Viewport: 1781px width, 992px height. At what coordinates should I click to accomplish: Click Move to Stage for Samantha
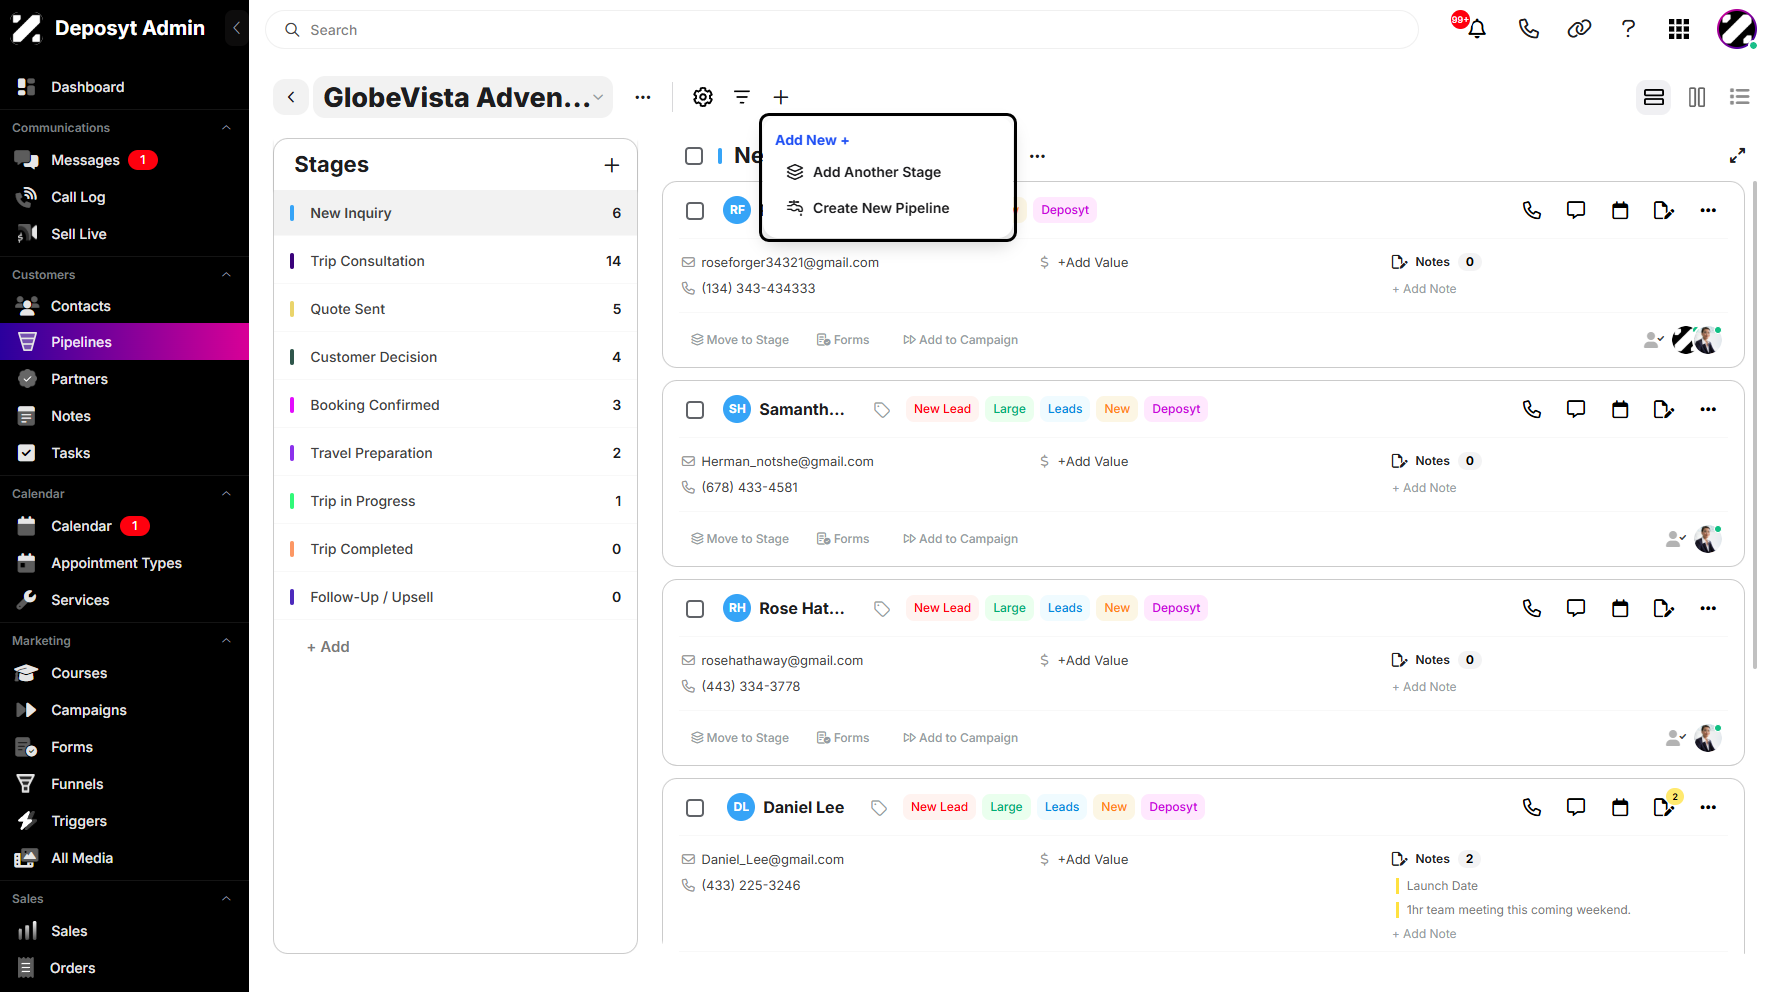[740, 539]
